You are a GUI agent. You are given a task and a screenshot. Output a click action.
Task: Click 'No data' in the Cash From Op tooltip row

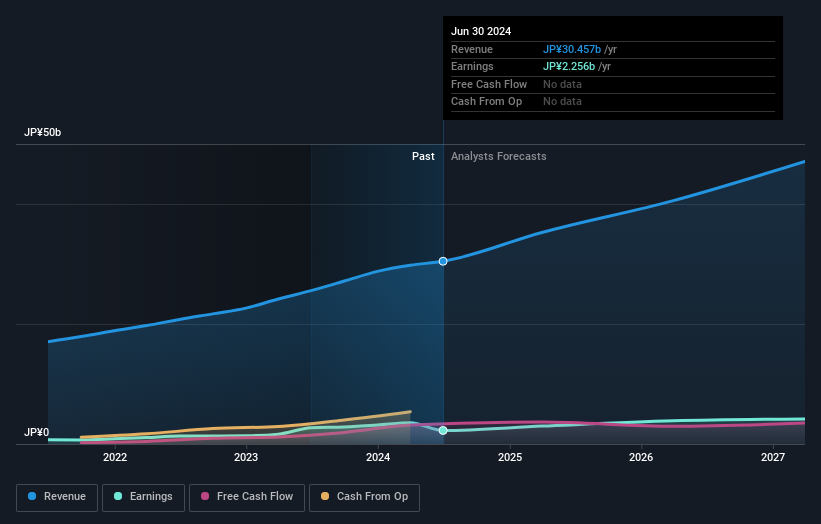click(562, 102)
